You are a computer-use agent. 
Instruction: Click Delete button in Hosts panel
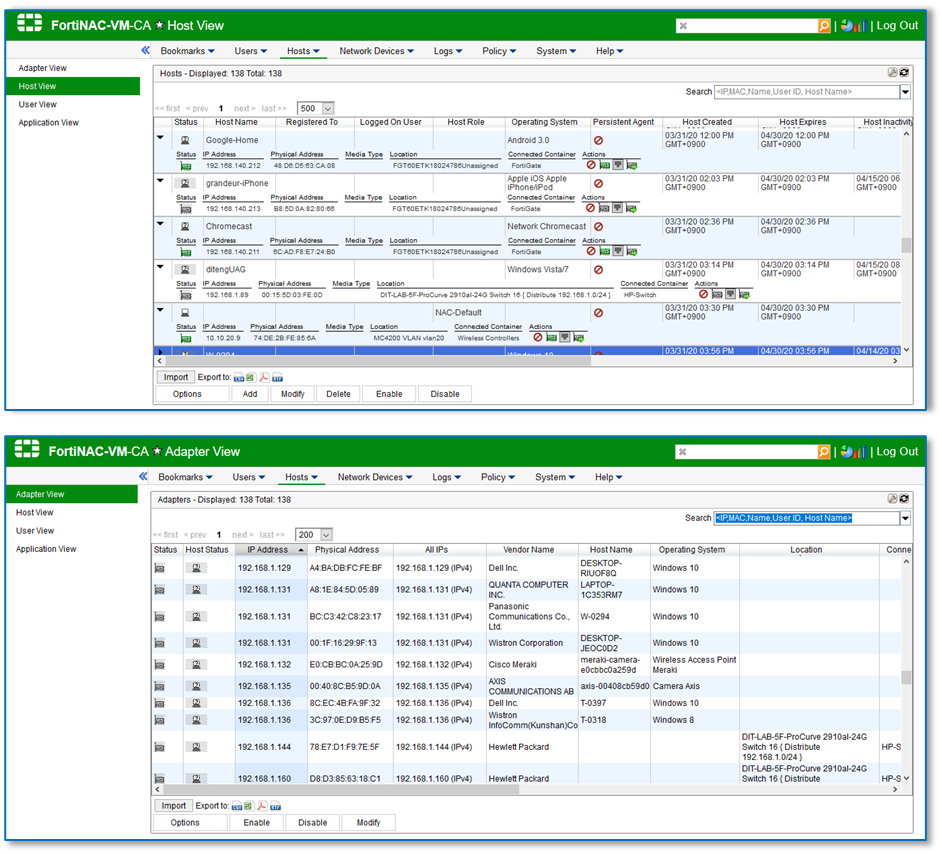click(338, 394)
